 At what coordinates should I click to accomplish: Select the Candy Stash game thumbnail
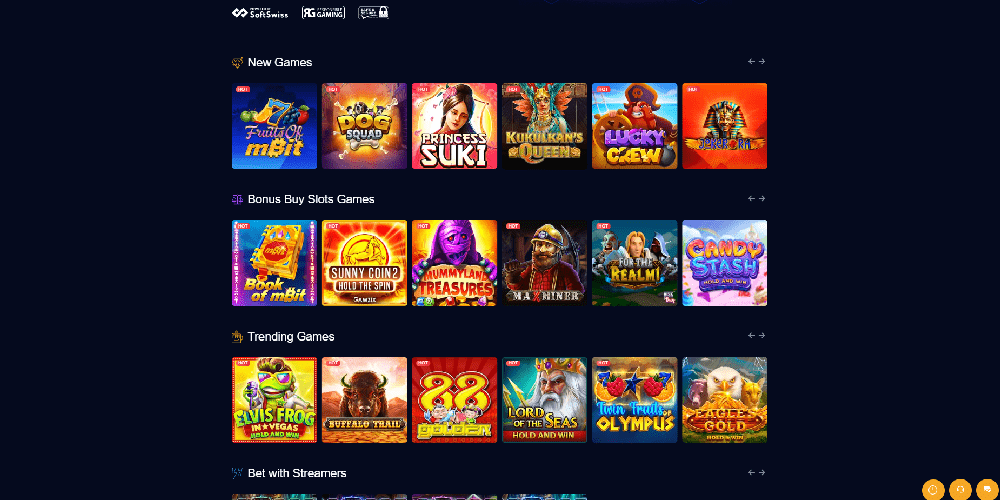point(724,263)
